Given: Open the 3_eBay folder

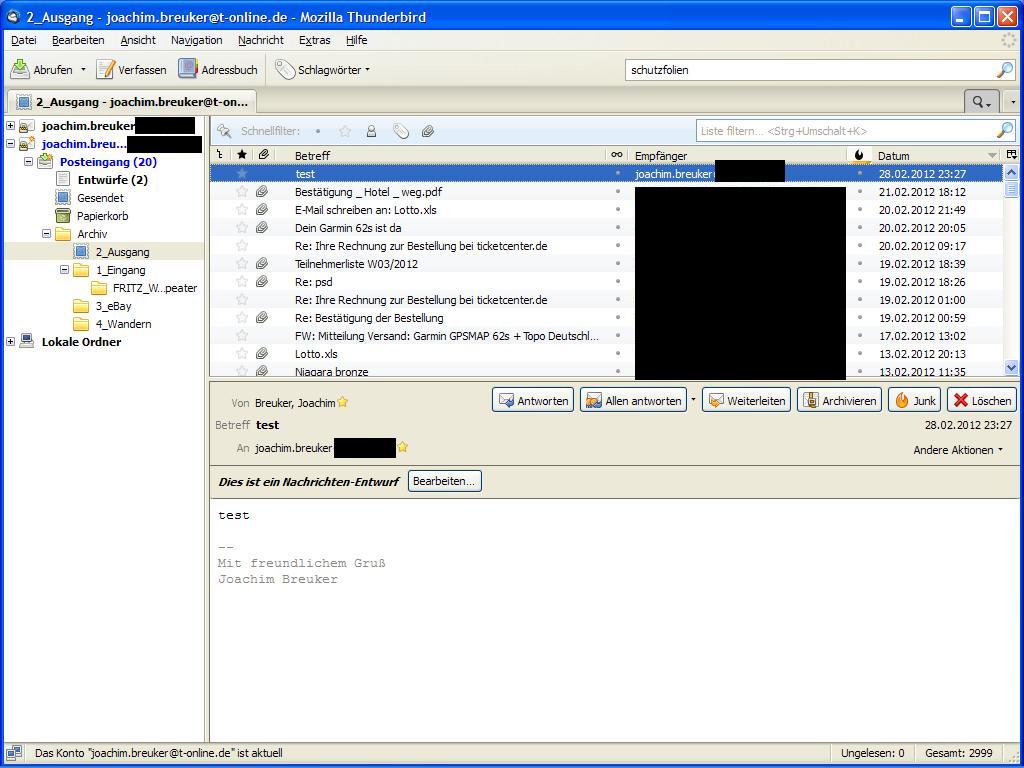Looking at the screenshot, I should tap(113, 306).
